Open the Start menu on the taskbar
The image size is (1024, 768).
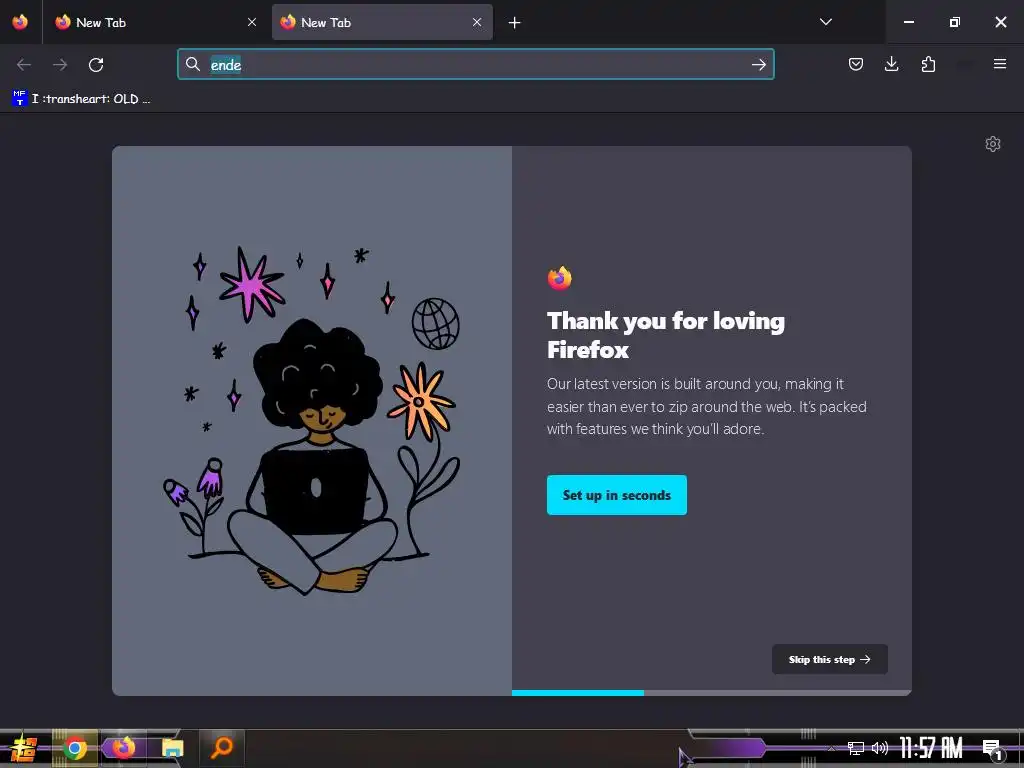pos(25,748)
